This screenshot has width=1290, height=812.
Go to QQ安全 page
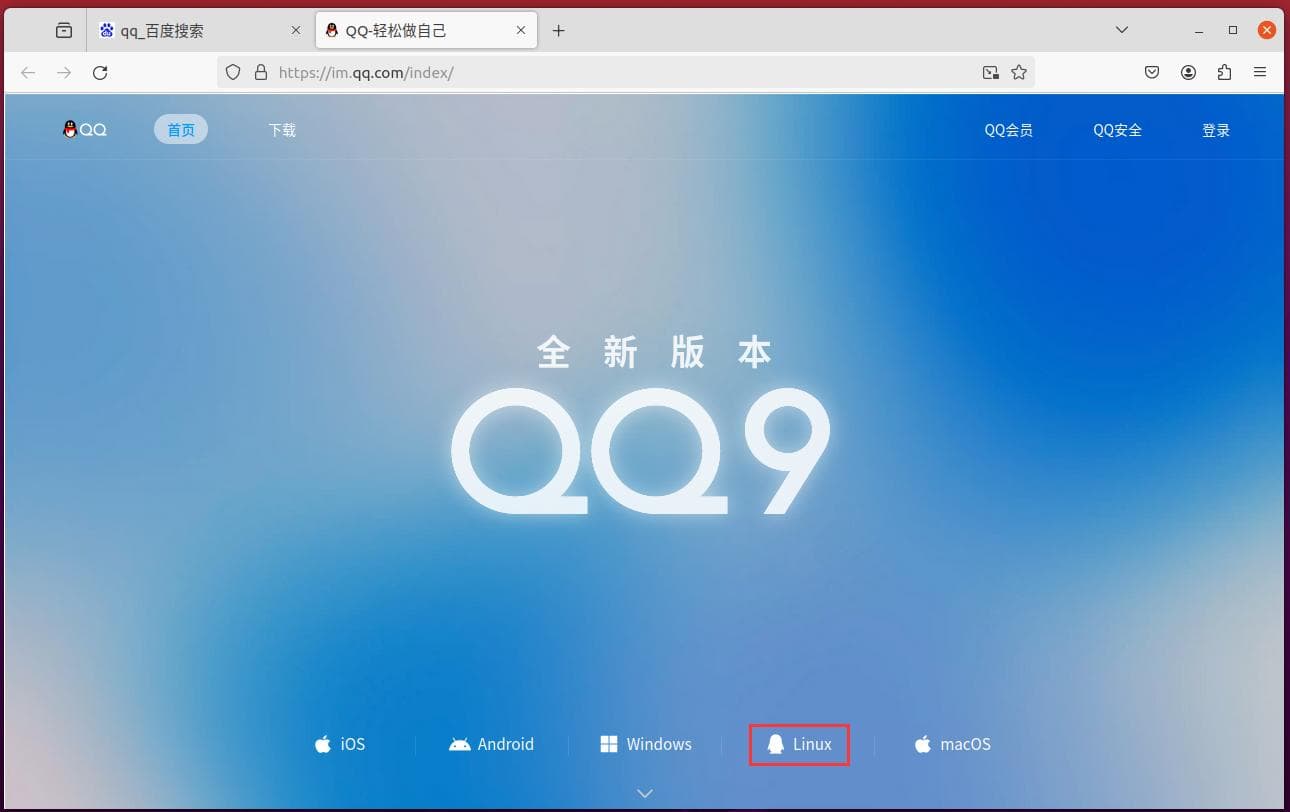1117,130
